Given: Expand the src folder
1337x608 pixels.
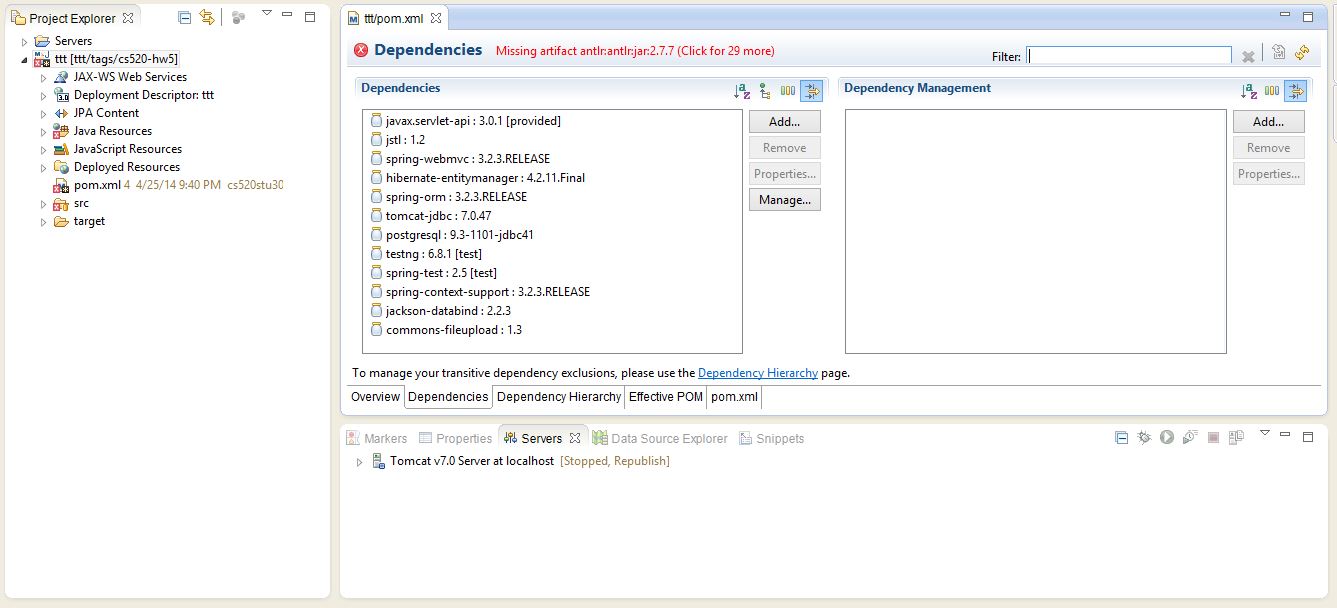Looking at the screenshot, I should (x=44, y=204).
